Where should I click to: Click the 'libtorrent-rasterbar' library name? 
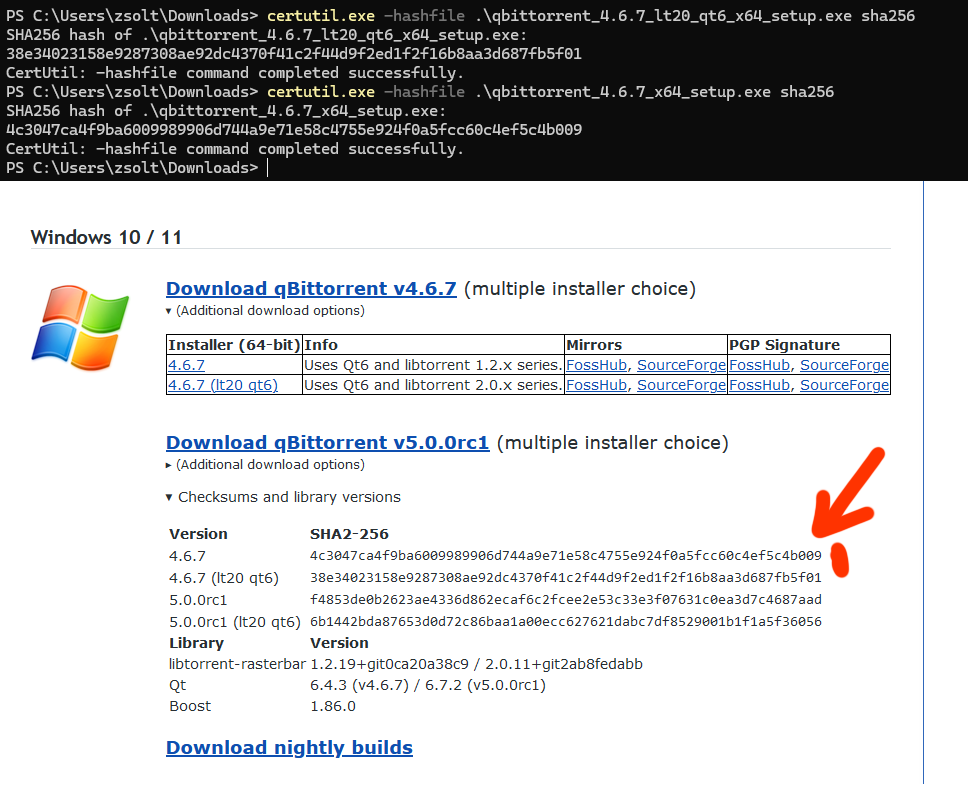pyautogui.click(x=238, y=664)
